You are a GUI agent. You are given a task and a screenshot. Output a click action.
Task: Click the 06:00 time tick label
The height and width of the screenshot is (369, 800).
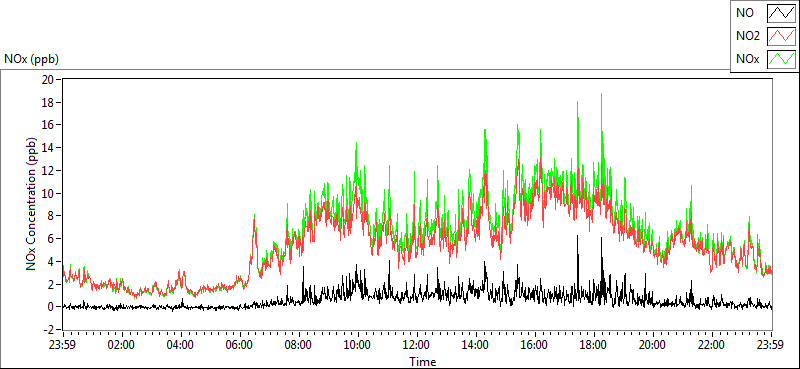[x=239, y=344]
